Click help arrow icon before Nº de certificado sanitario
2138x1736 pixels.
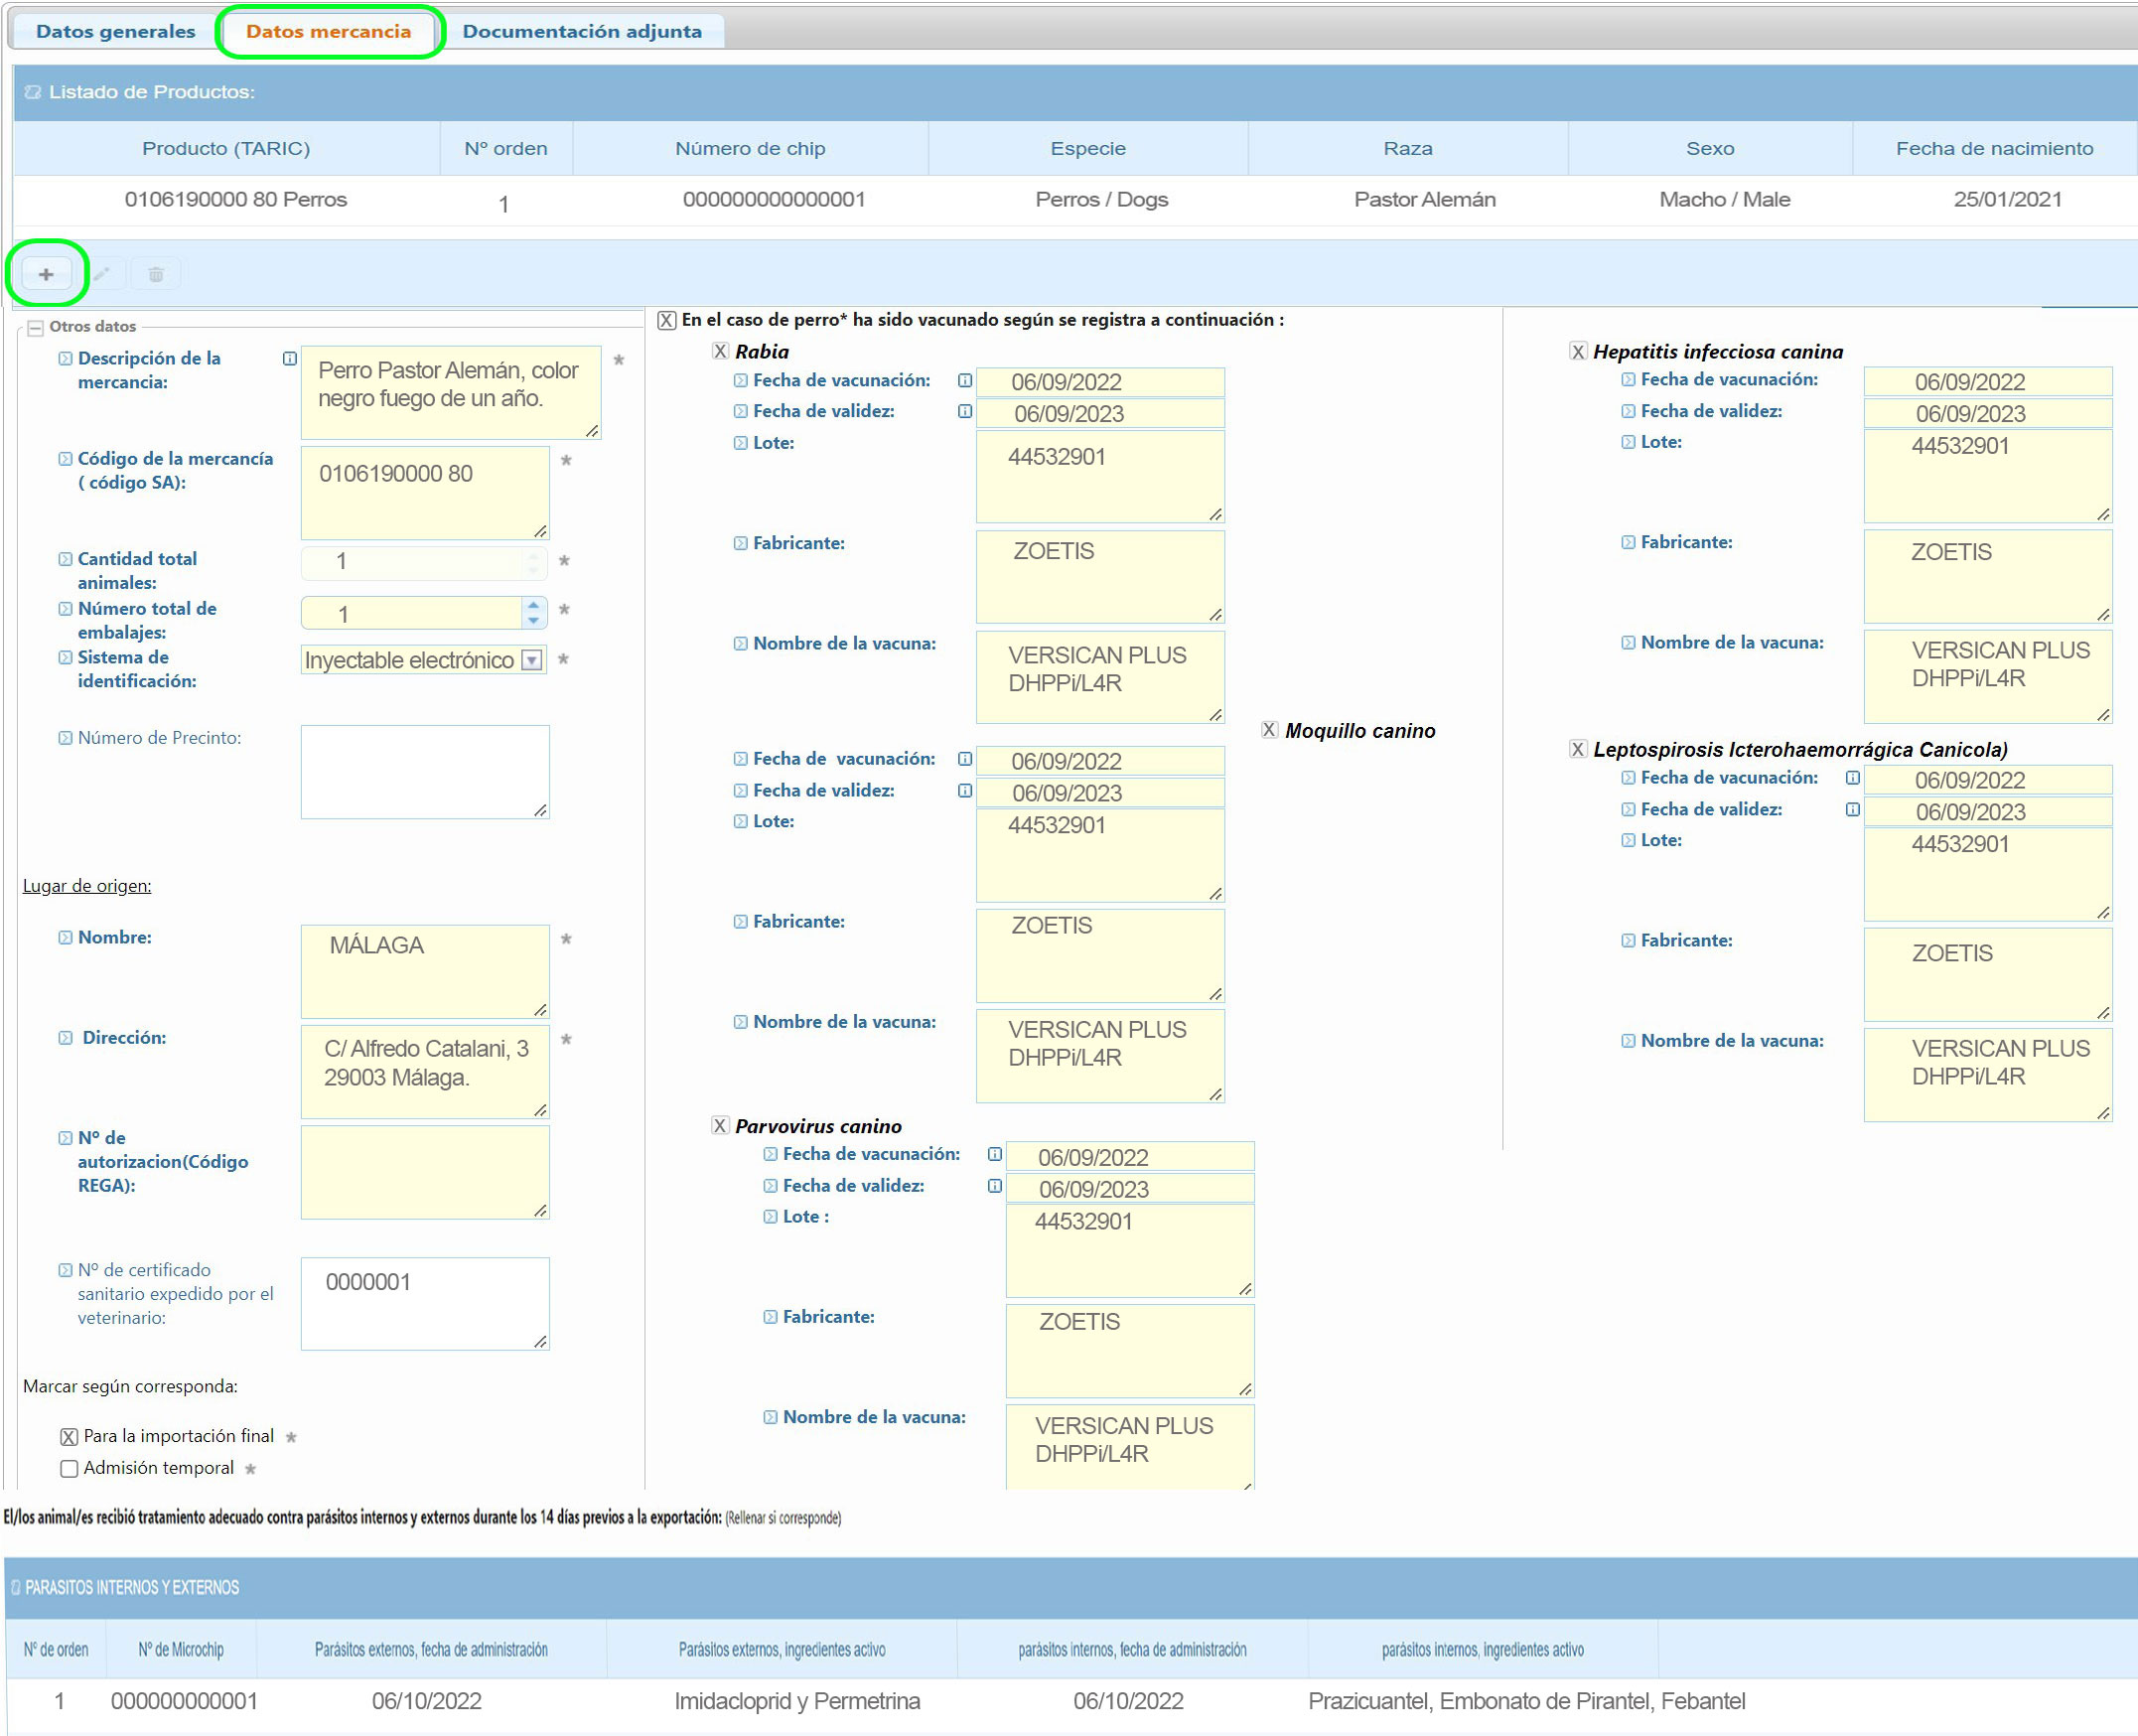[65, 1270]
